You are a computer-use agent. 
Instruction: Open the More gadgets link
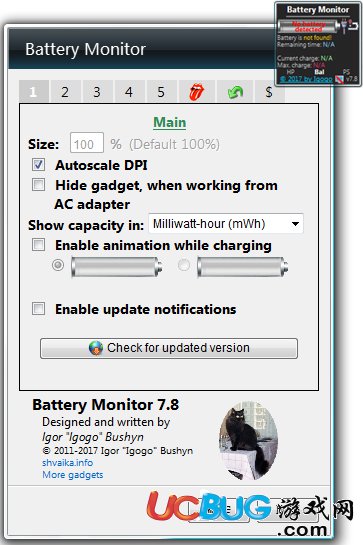point(73,475)
